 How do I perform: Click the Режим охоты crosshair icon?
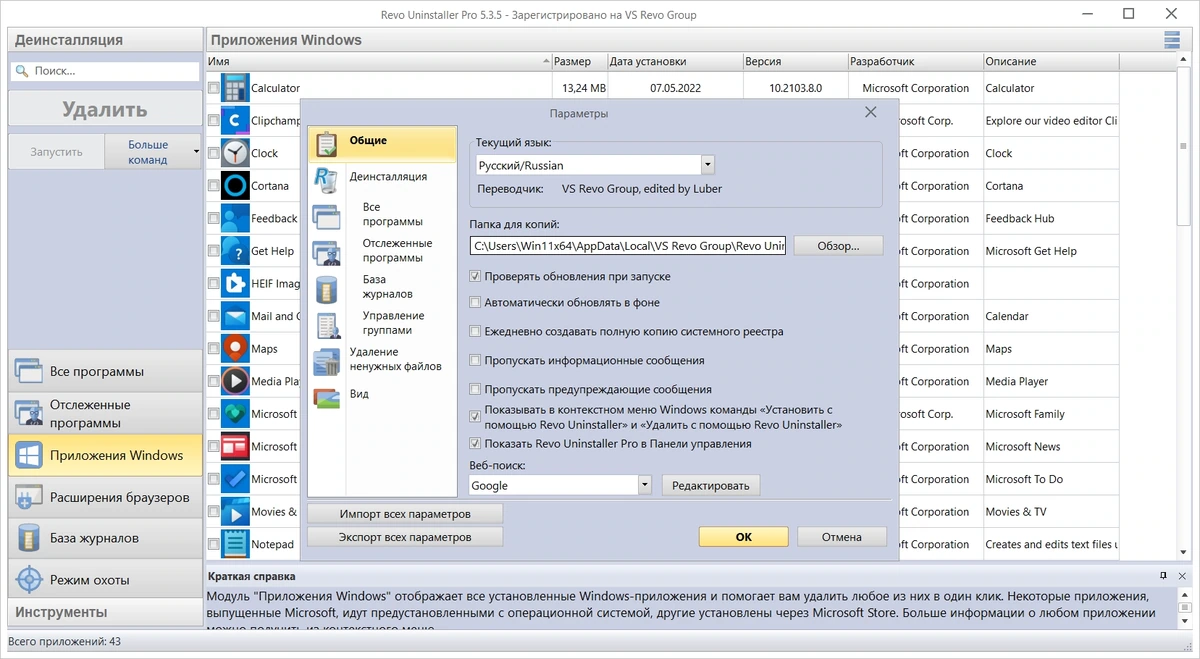click(30, 580)
